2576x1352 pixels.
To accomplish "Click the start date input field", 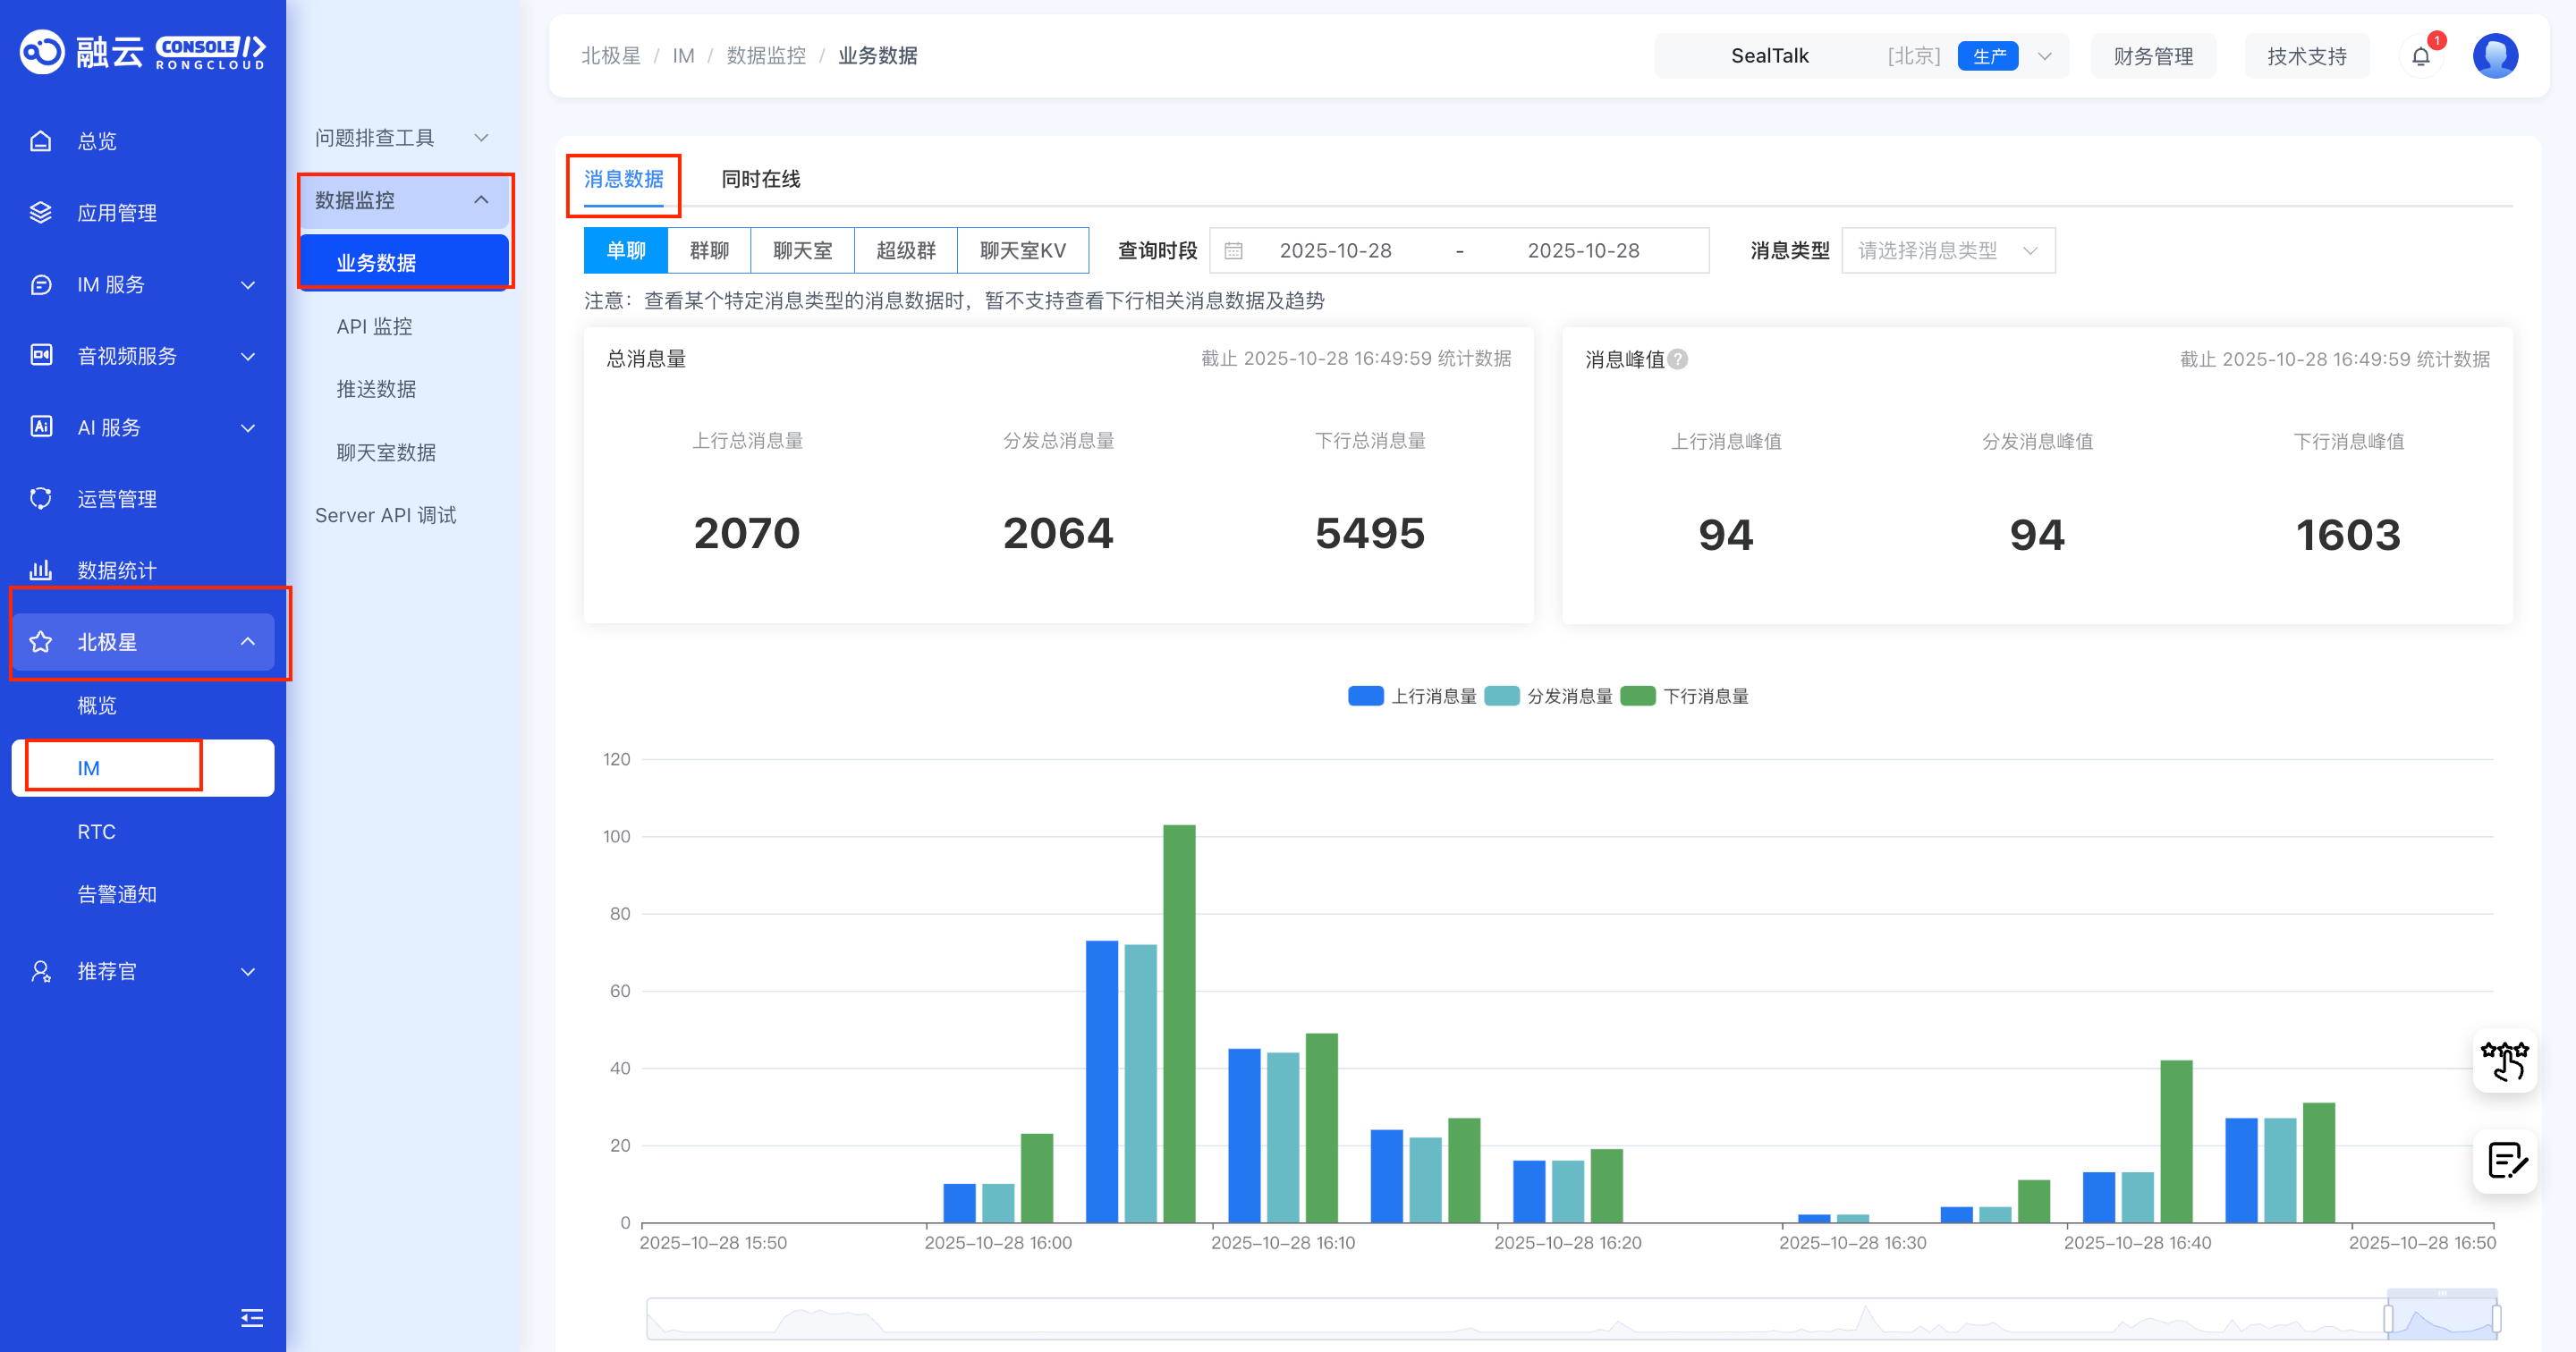I will tap(1335, 251).
